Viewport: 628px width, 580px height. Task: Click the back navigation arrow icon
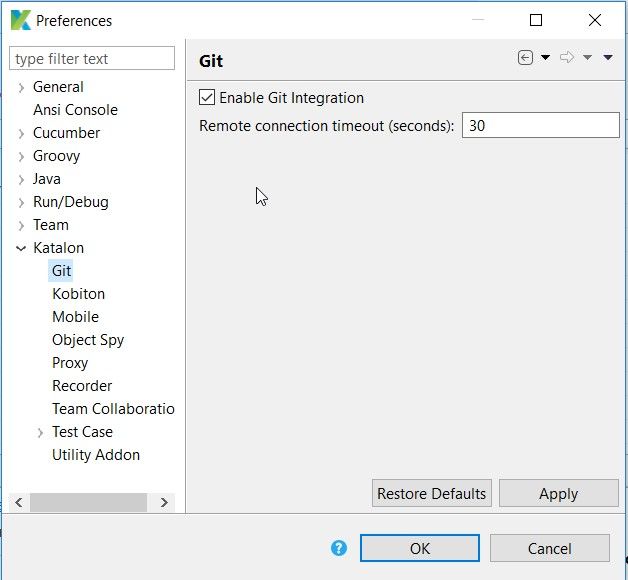coord(525,58)
